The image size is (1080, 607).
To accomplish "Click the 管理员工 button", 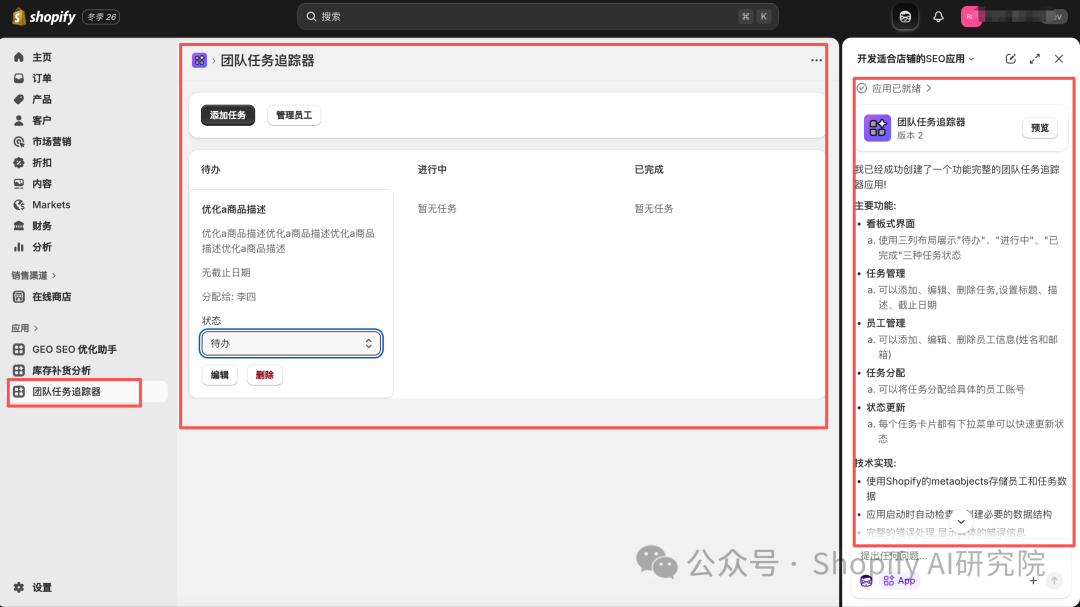I will pos(294,115).
